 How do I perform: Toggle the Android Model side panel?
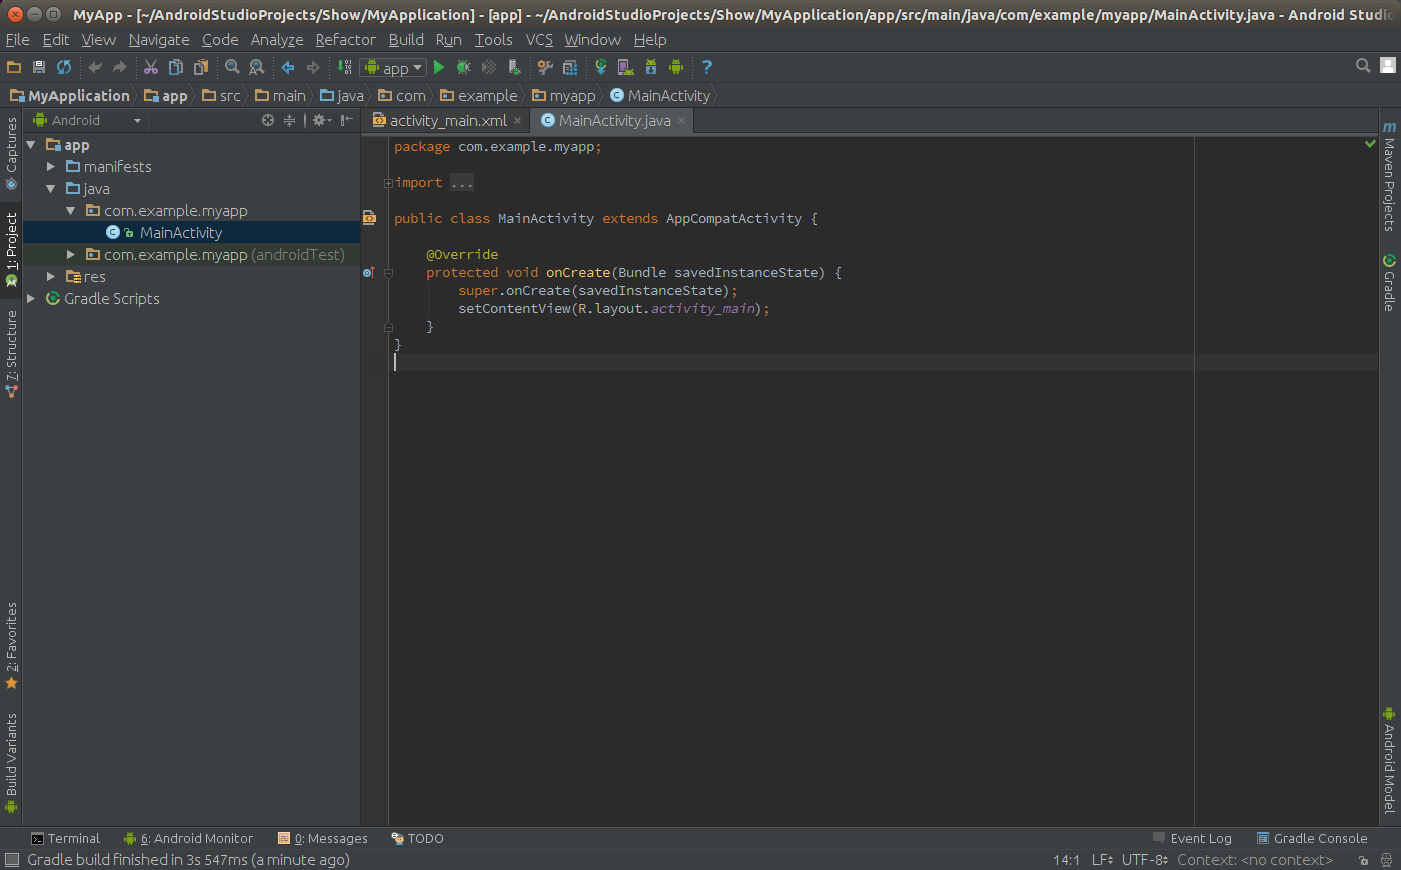click(x=1389, y=760)
